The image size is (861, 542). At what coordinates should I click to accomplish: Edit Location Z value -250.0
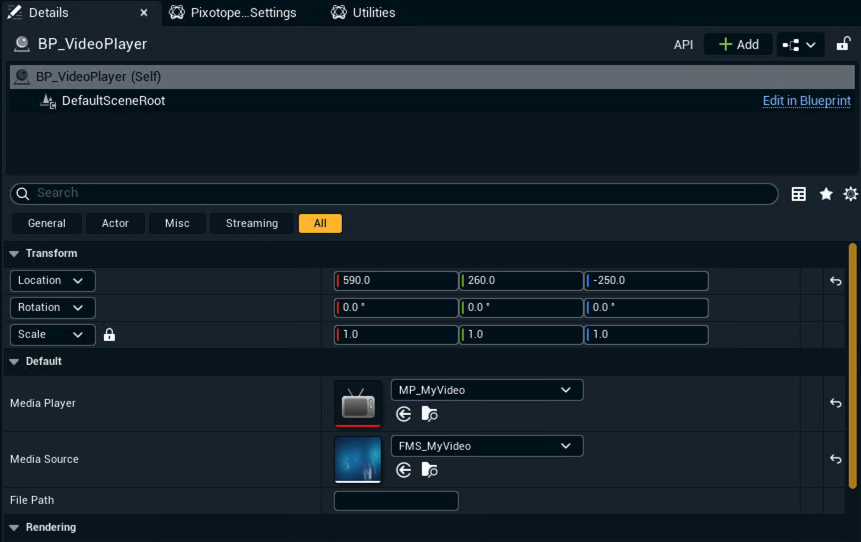pos(646,281)
